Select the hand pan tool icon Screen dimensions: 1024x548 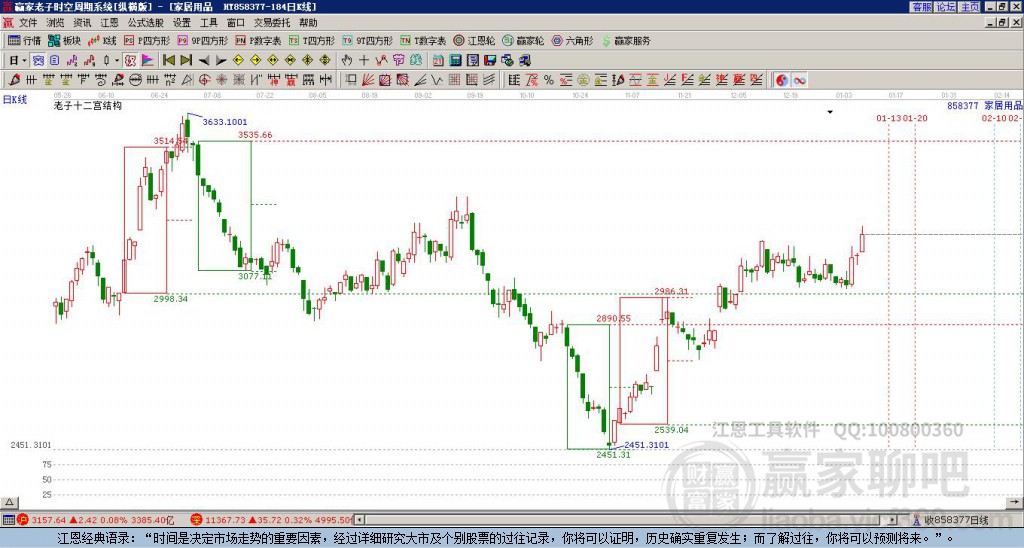346,60
